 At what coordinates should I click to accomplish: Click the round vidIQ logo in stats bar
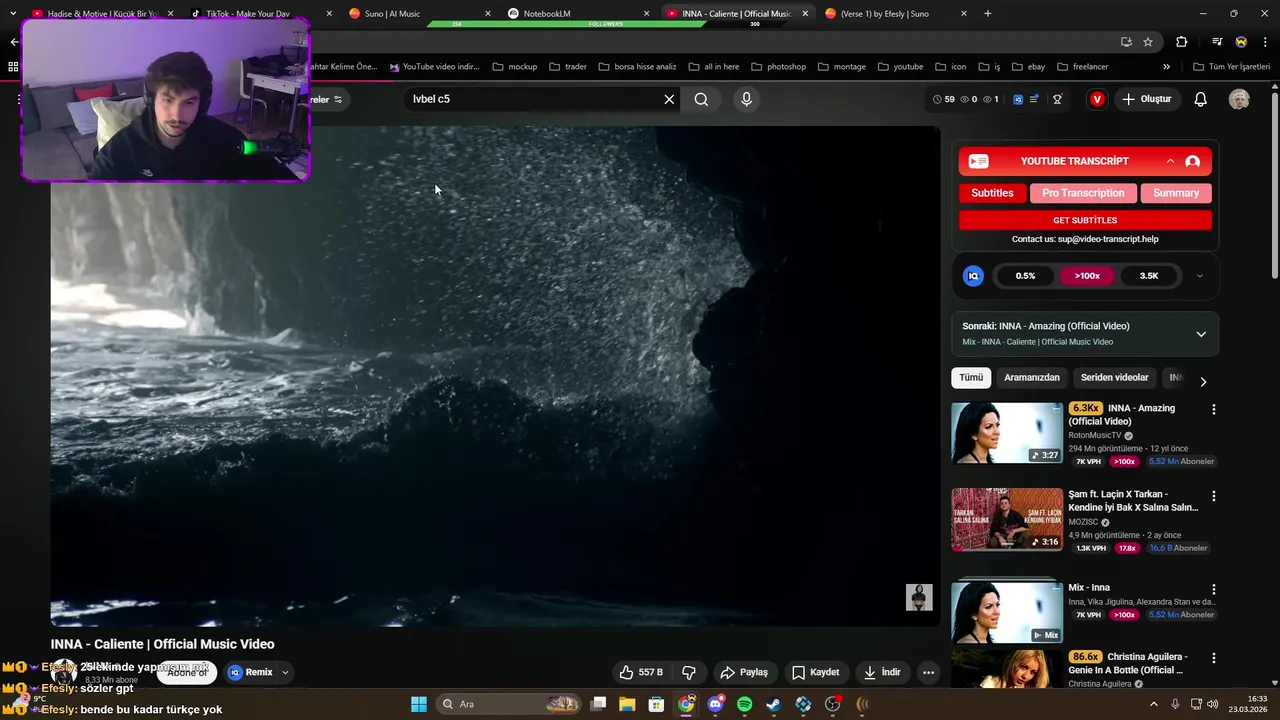(973, 276)
